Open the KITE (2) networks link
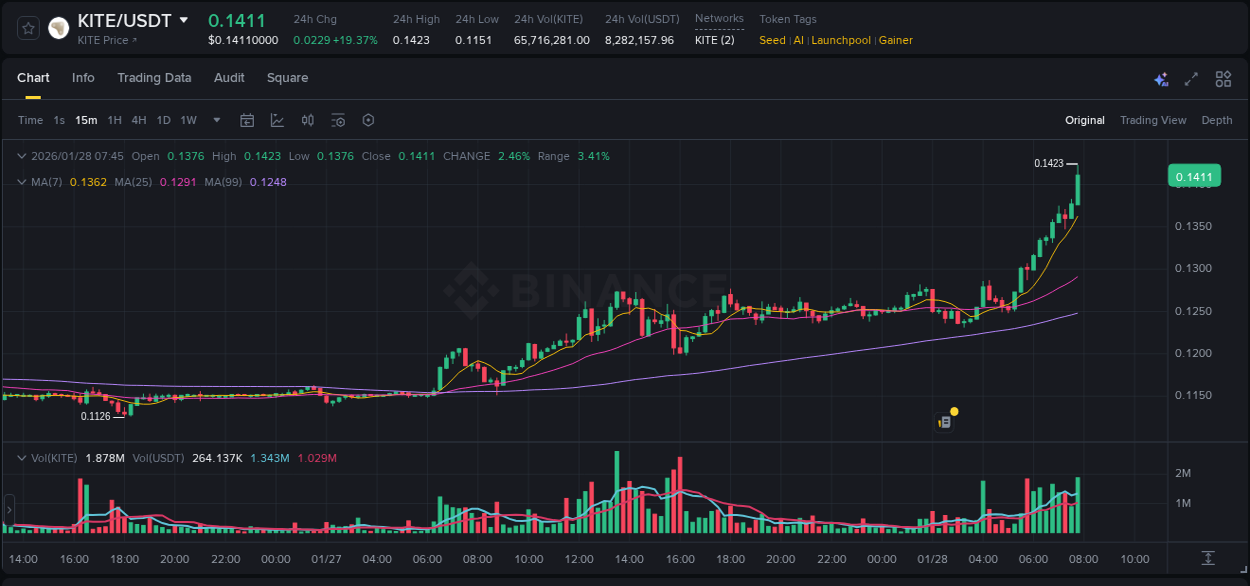This screenshot has height=586, width=1250. click(717, 40)
